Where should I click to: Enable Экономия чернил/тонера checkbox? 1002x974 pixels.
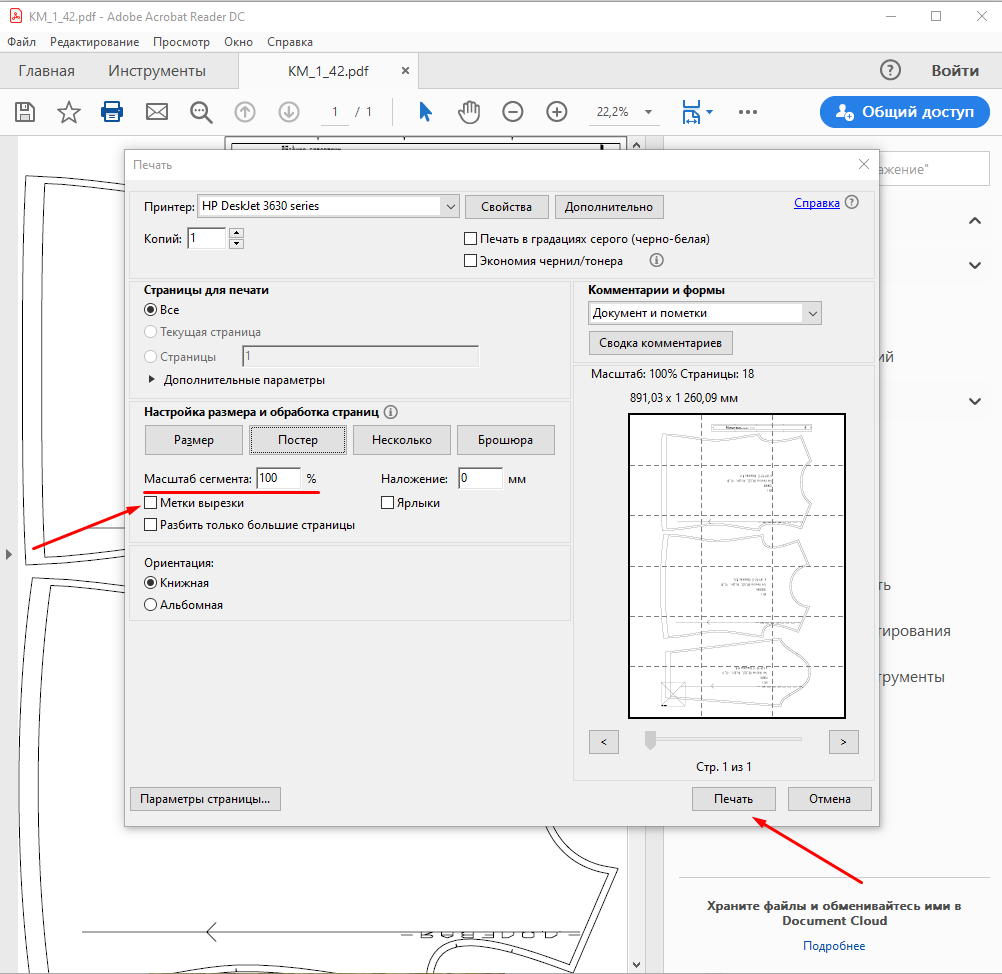pyautogui.click(x=470, y=261)
